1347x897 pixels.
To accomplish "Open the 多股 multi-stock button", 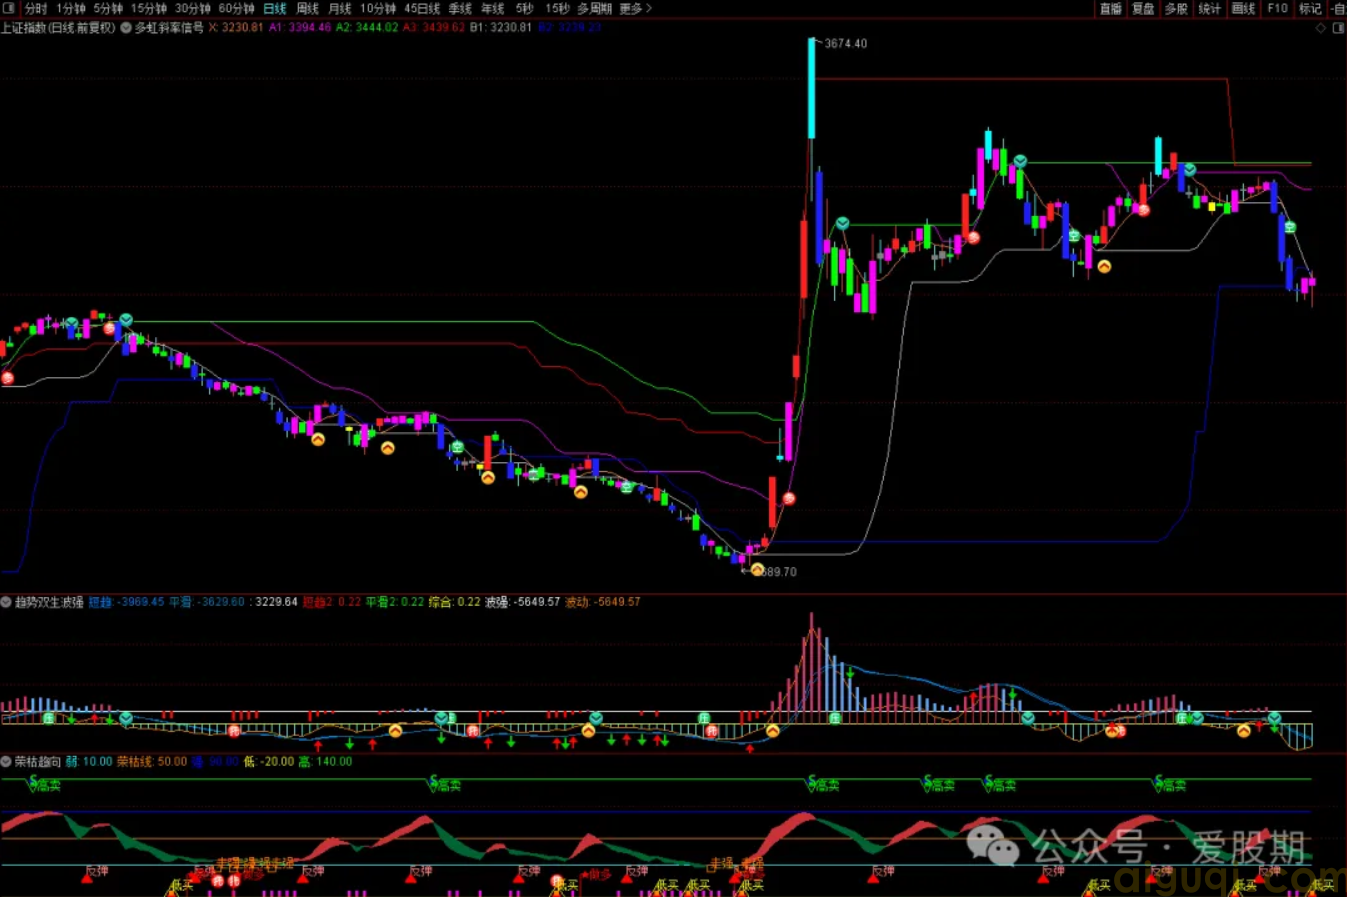I will click(x=1176, y=8).
